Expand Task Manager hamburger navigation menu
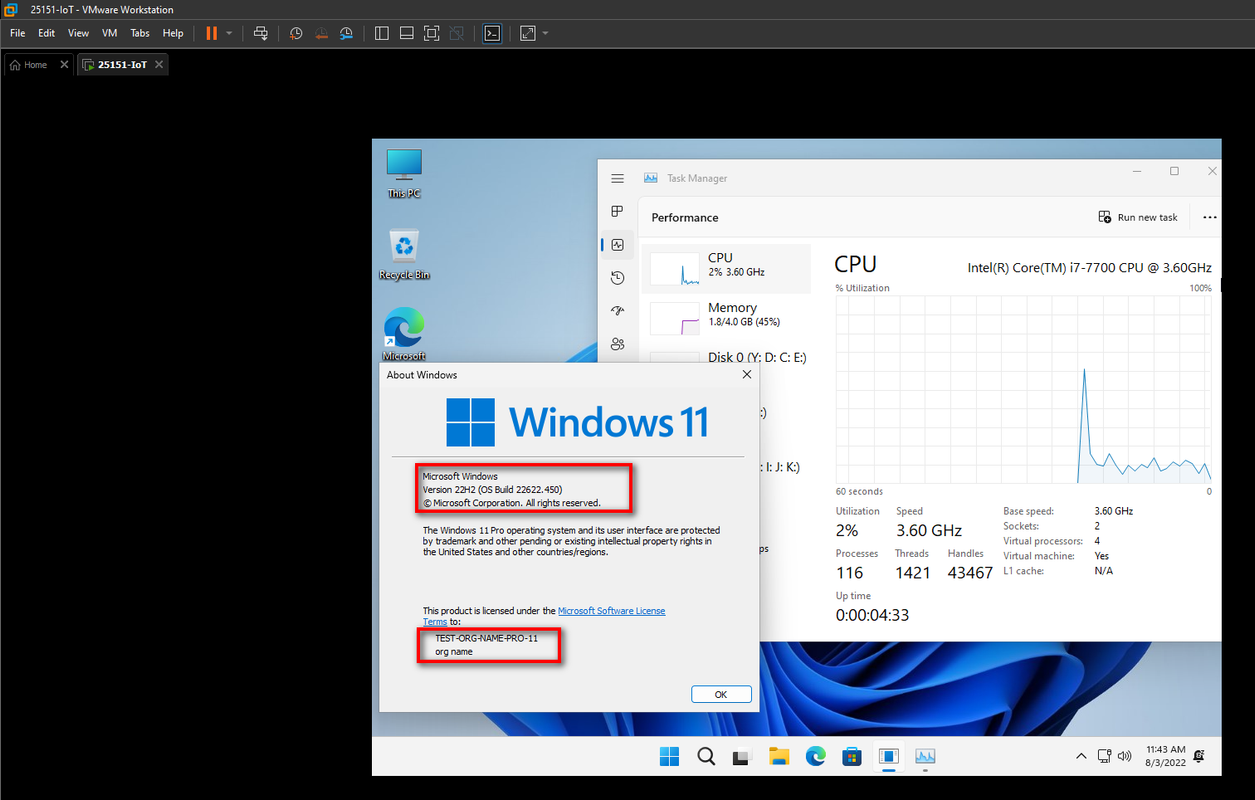 point(618,178)
